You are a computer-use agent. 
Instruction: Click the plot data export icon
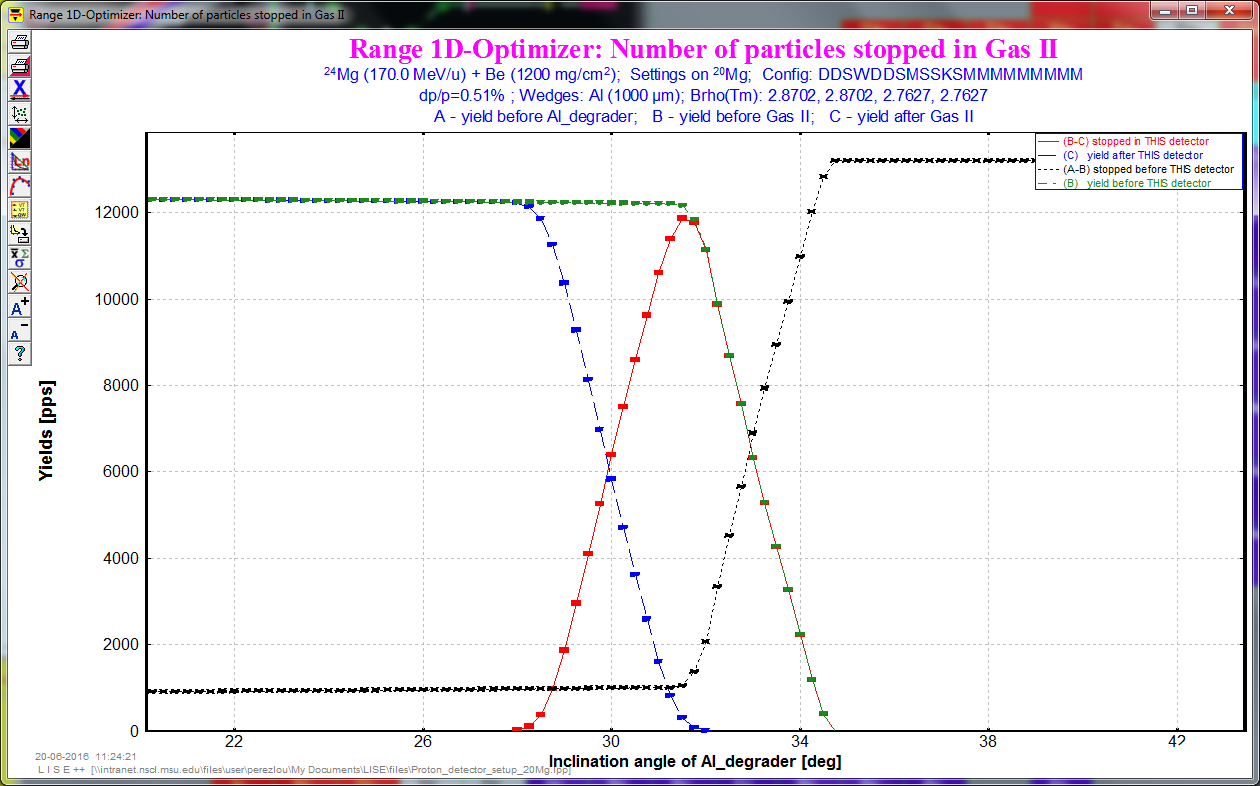coord(19,234)
